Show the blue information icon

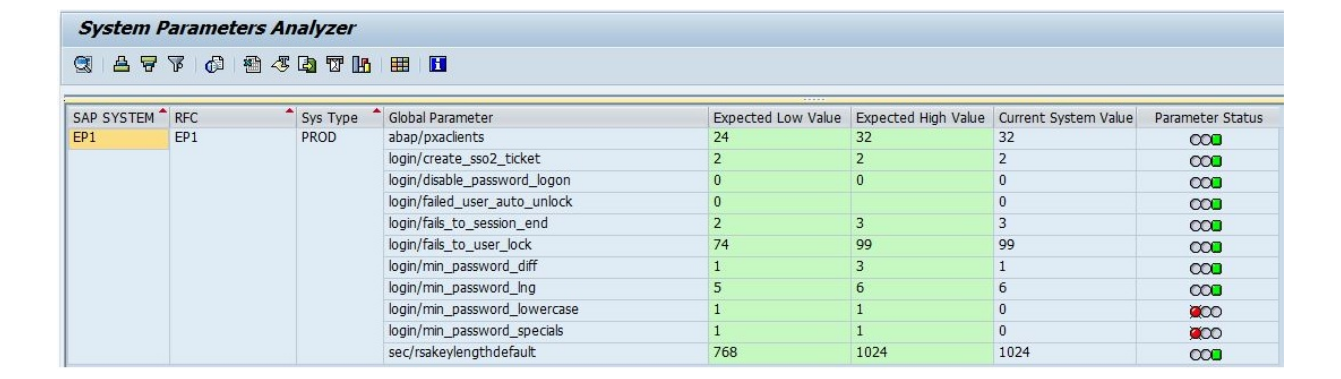438,65
